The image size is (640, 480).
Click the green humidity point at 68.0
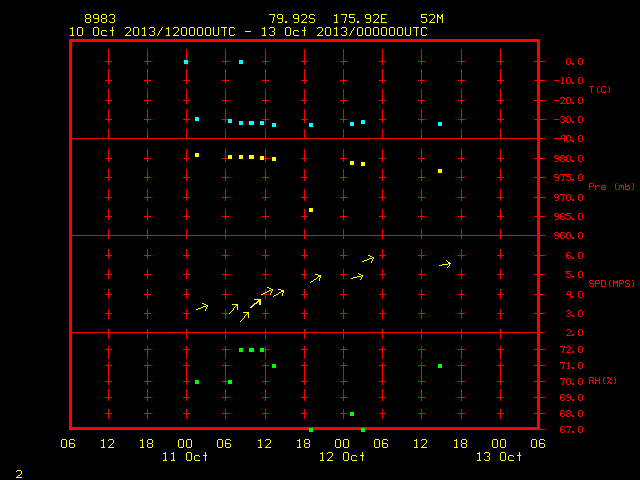point(352,414)
